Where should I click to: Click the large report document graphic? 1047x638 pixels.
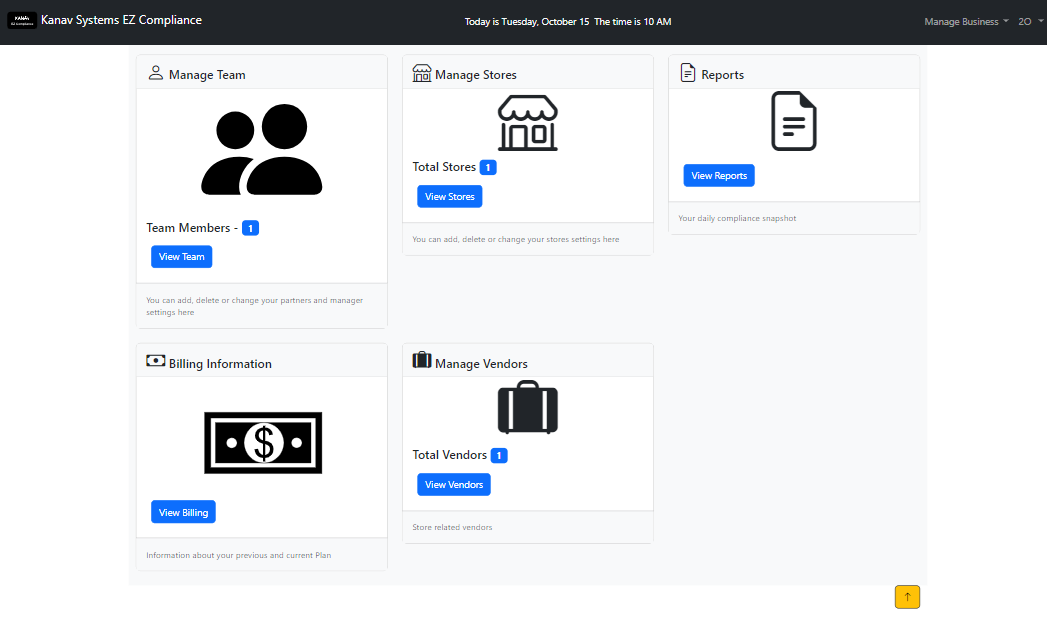point(793,121)
